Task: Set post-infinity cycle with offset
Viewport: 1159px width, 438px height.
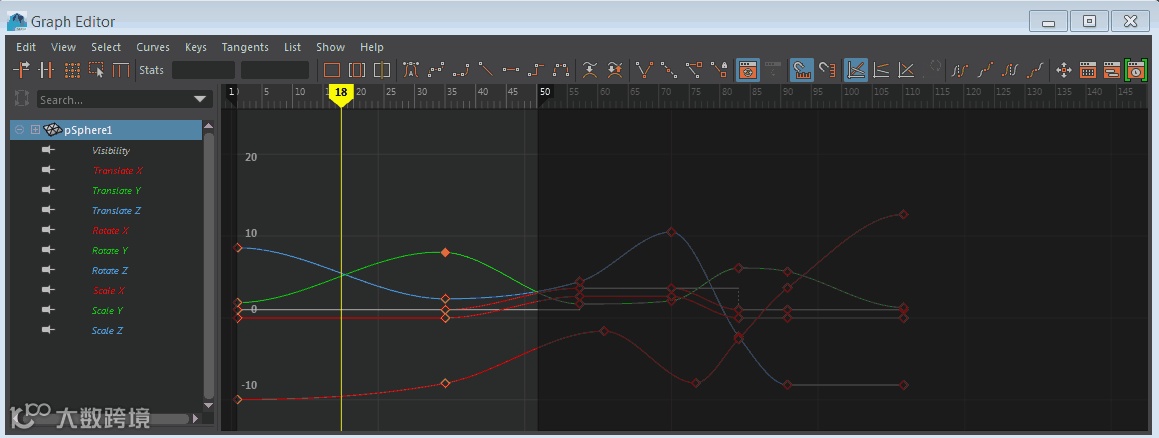Action: (x=1036, y=70)
